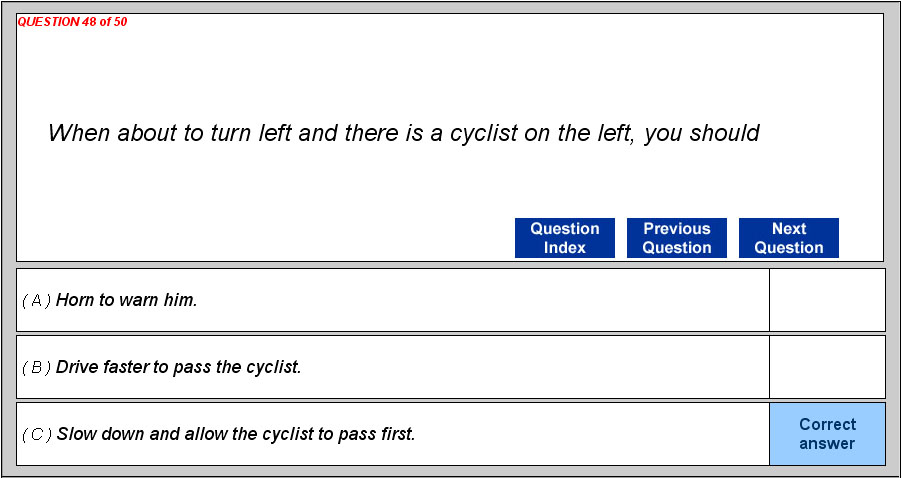This screenshot has height=478, width=902.
Task: Click the (C) letter marker
Action: coord(36,434)
